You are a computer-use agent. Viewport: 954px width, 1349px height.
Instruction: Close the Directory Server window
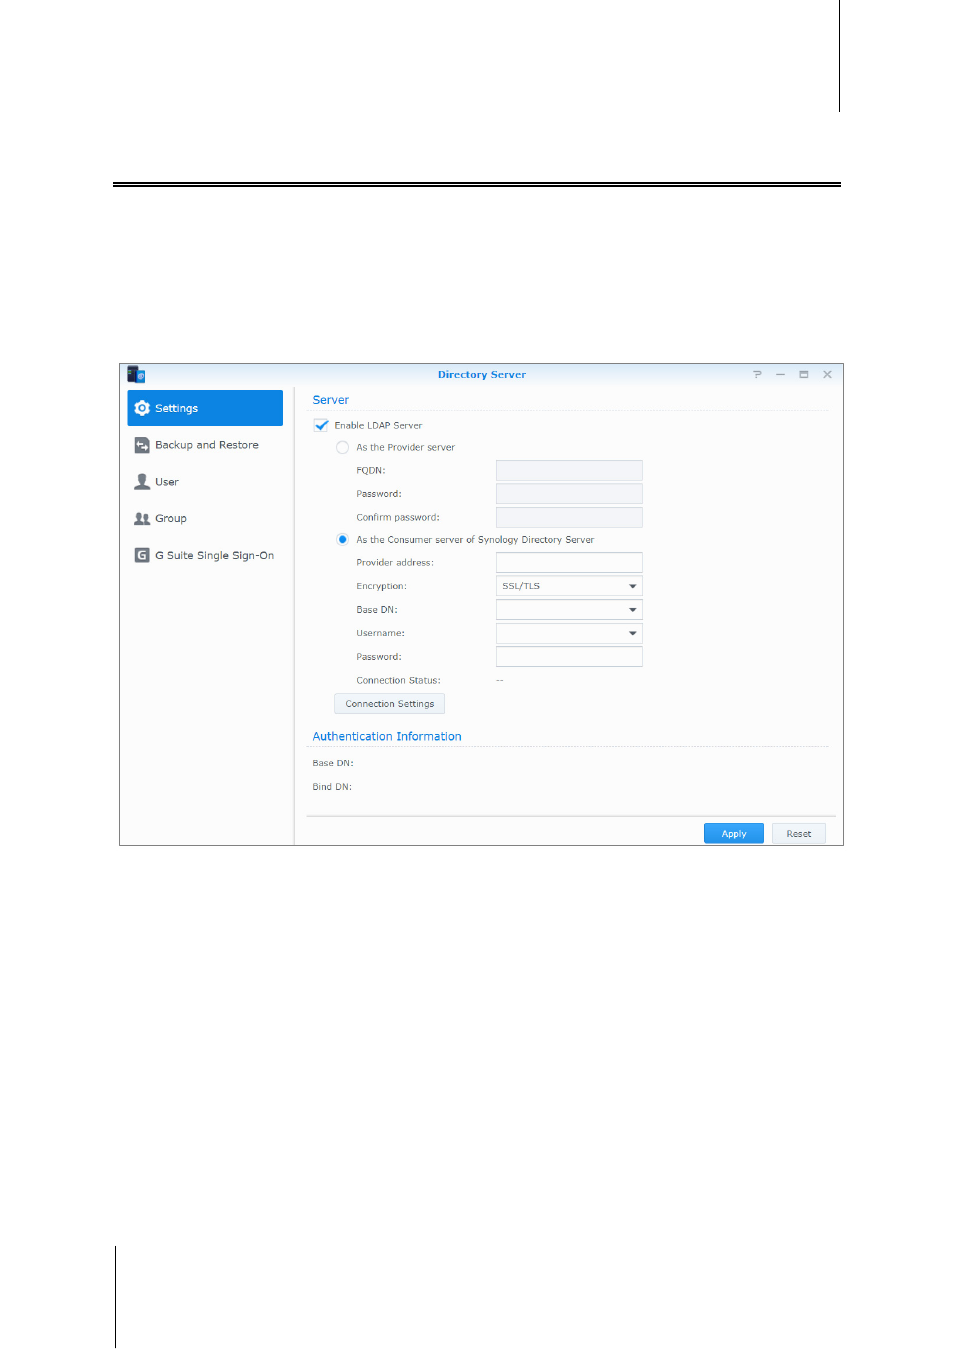click(827, 375)
